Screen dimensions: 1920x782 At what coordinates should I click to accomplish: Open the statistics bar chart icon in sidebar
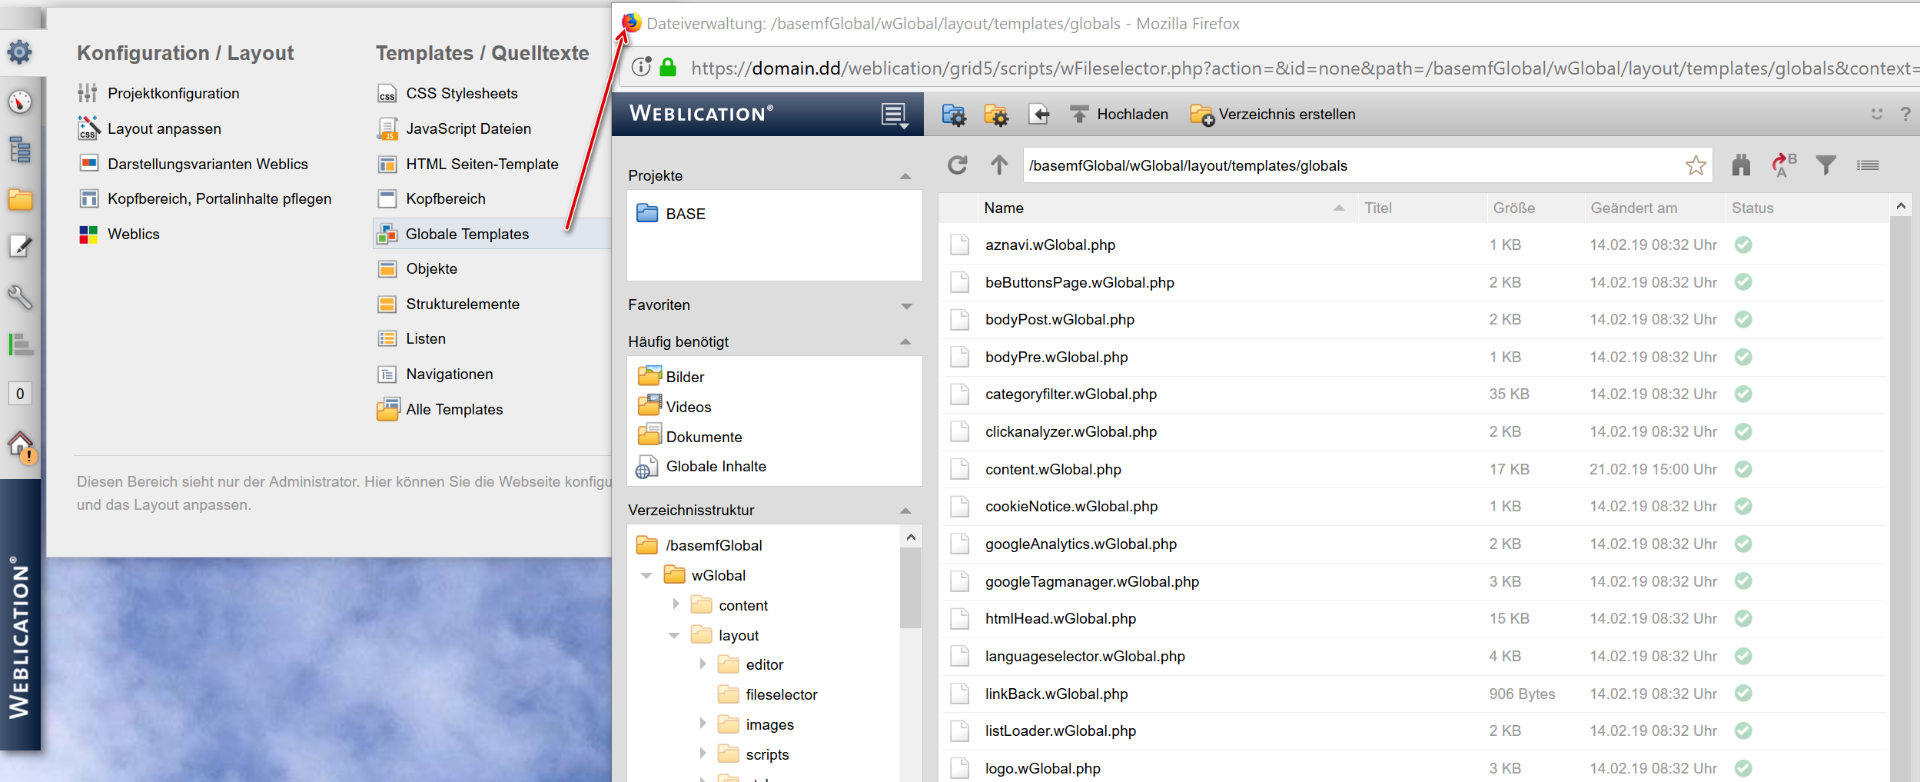pyautogui.click(x=20, y=345)
